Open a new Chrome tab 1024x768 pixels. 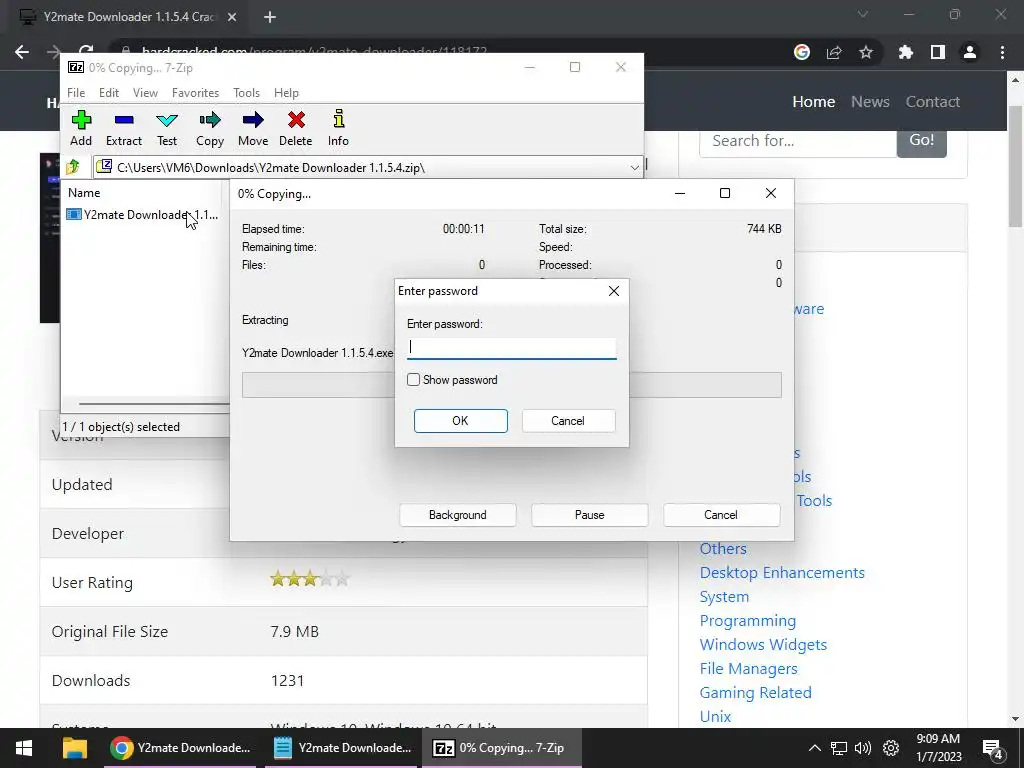point(270,17)
